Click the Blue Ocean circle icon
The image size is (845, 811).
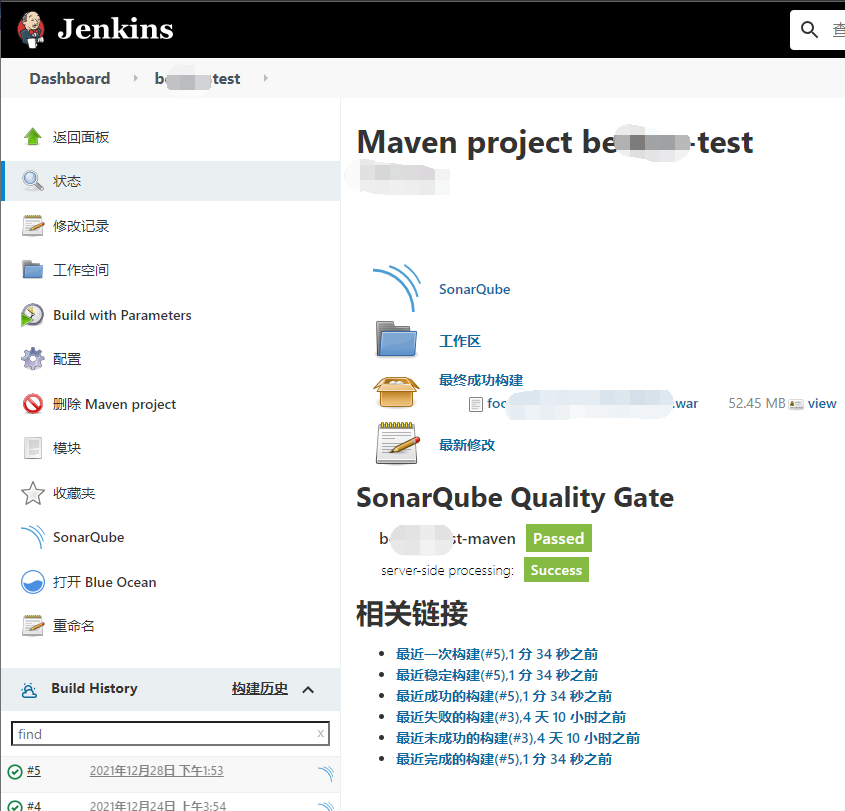tap(33, 582)
